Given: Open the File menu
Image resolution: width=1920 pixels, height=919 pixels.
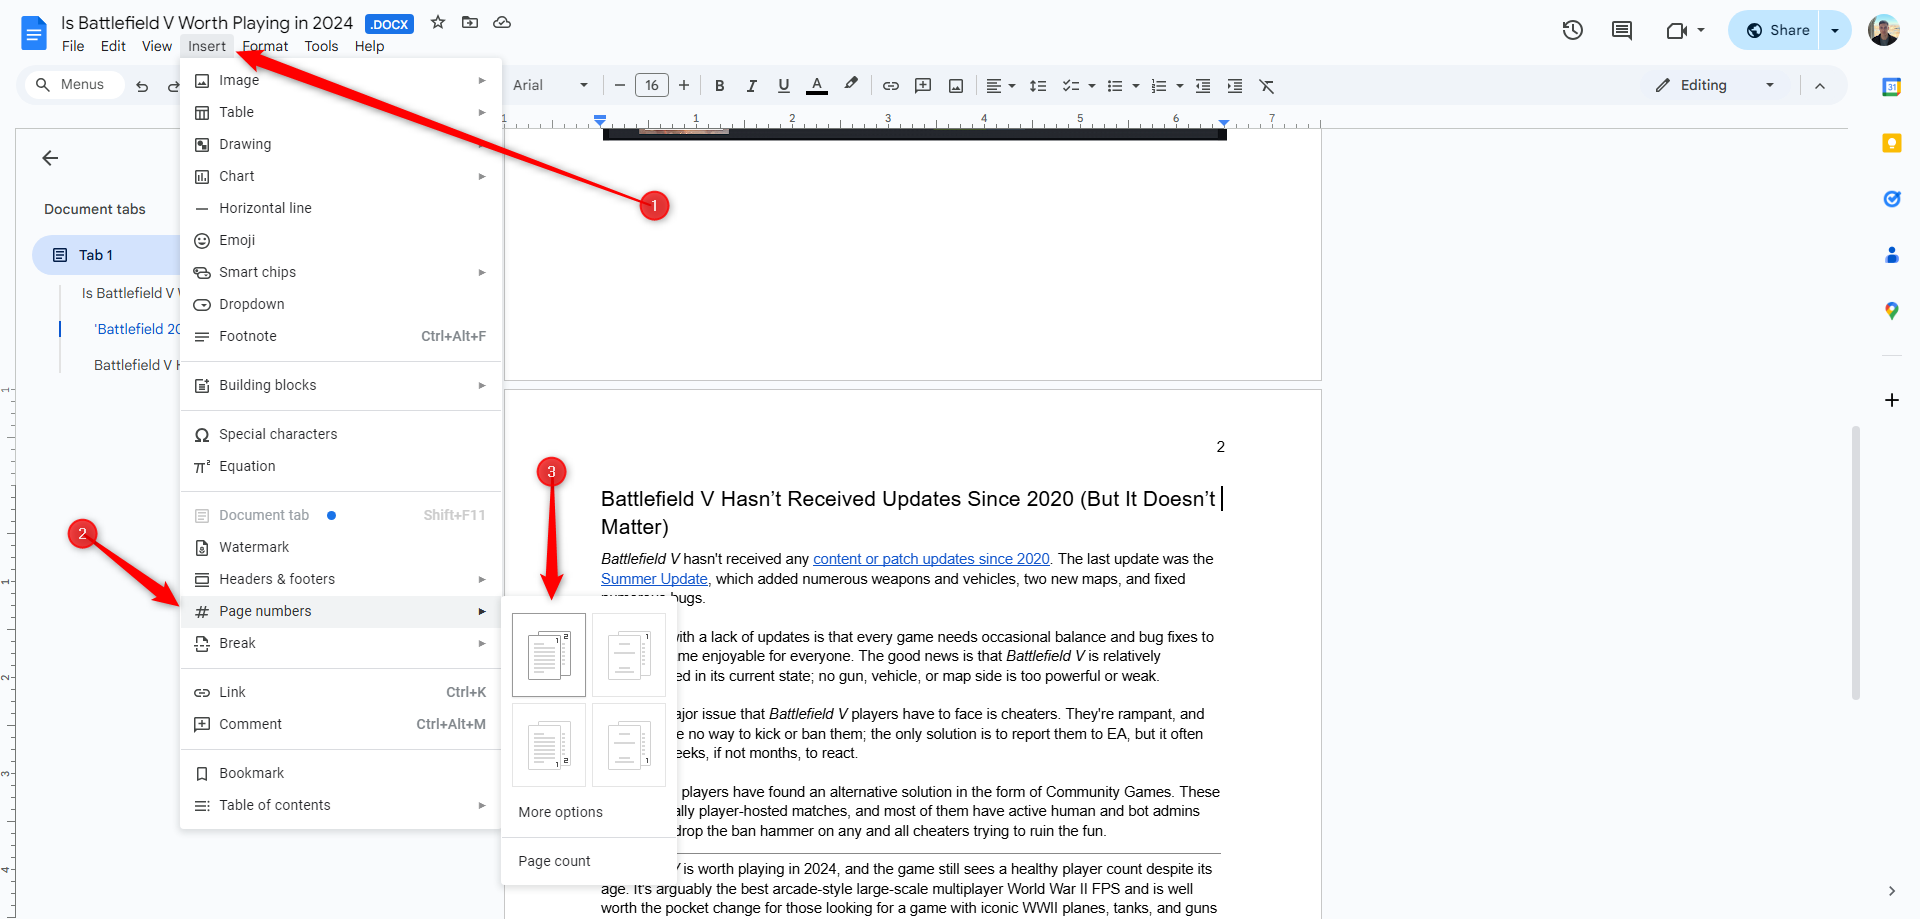Looking at the screenshot, I should tap(73, 46).
